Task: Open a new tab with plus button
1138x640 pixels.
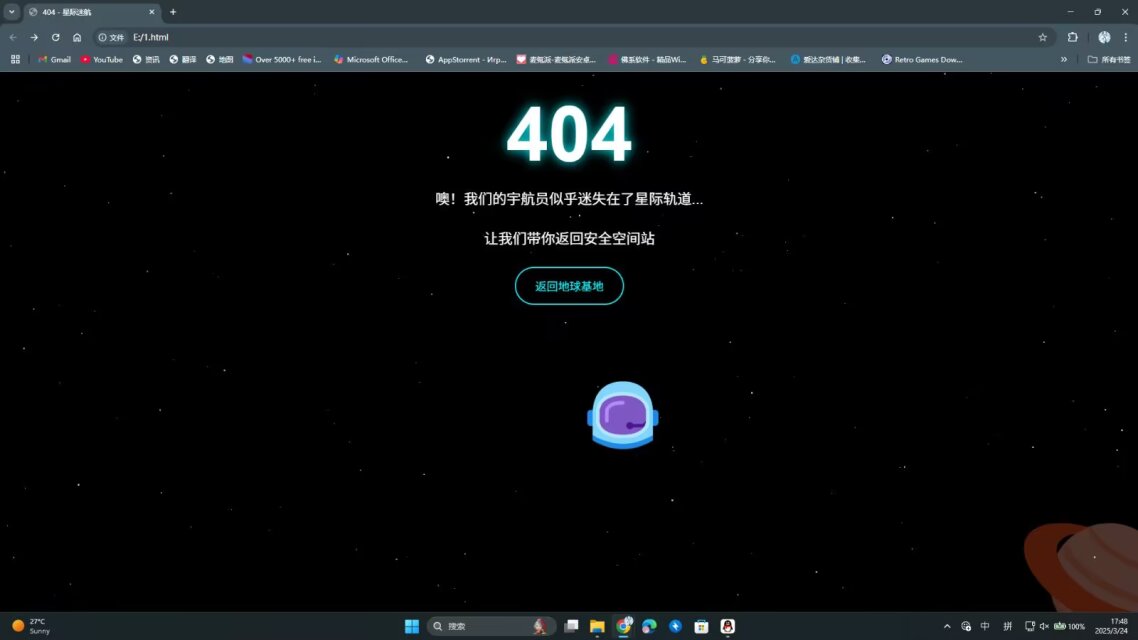Action: (x=173, y=12)
